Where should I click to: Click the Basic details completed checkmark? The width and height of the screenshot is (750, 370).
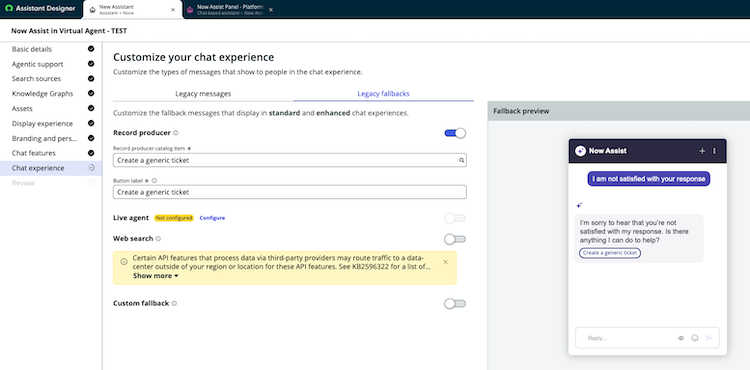coord(91,49)
